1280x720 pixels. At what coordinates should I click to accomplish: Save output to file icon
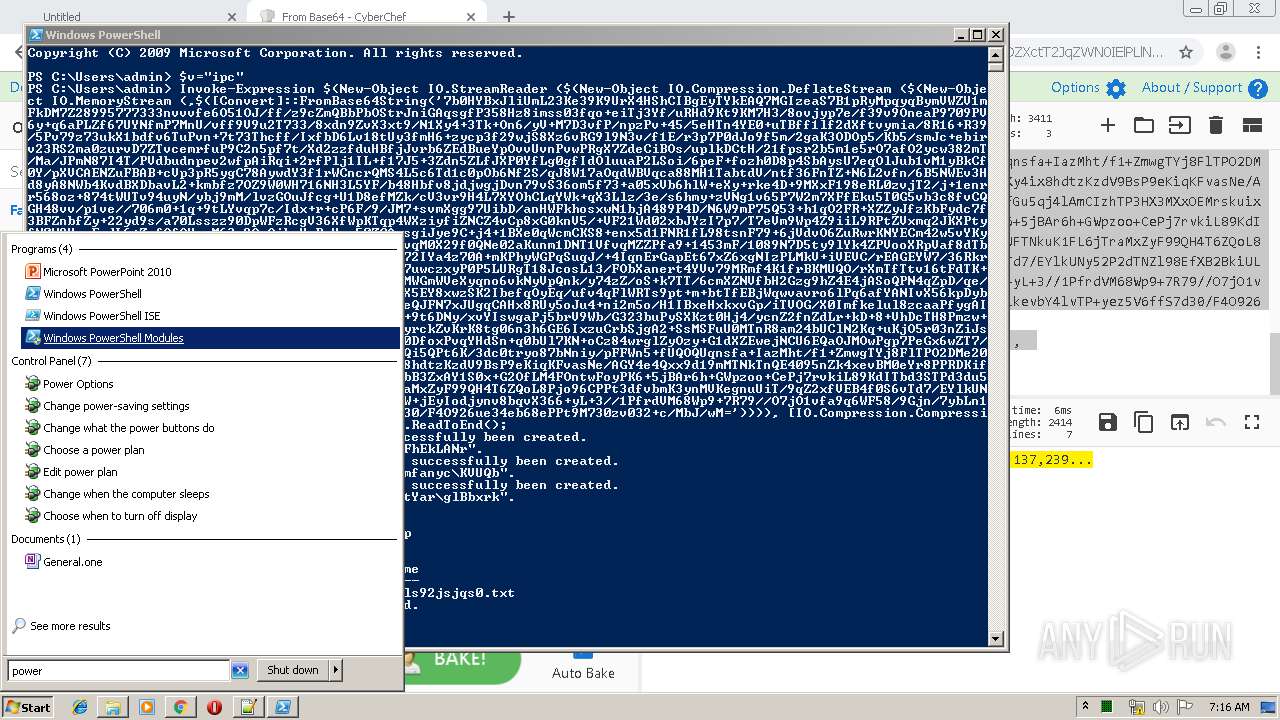point(1107,422)
